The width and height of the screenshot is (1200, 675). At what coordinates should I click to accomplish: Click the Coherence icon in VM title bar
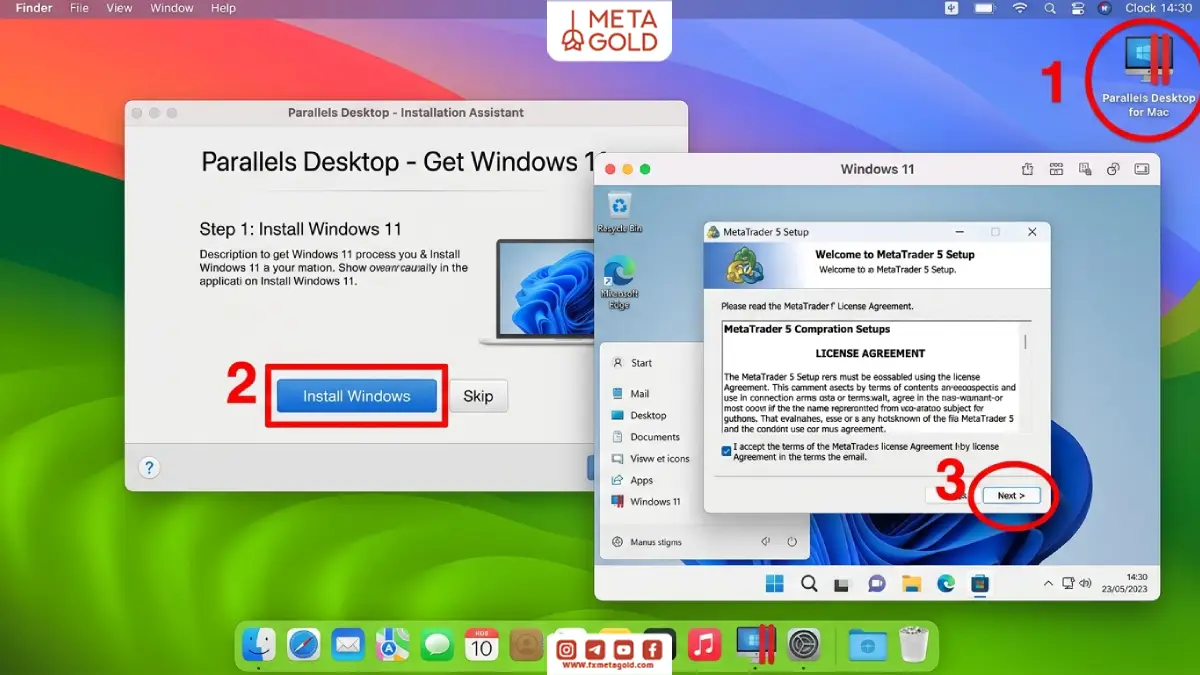pyautogui.click(x=1113, y=170)
